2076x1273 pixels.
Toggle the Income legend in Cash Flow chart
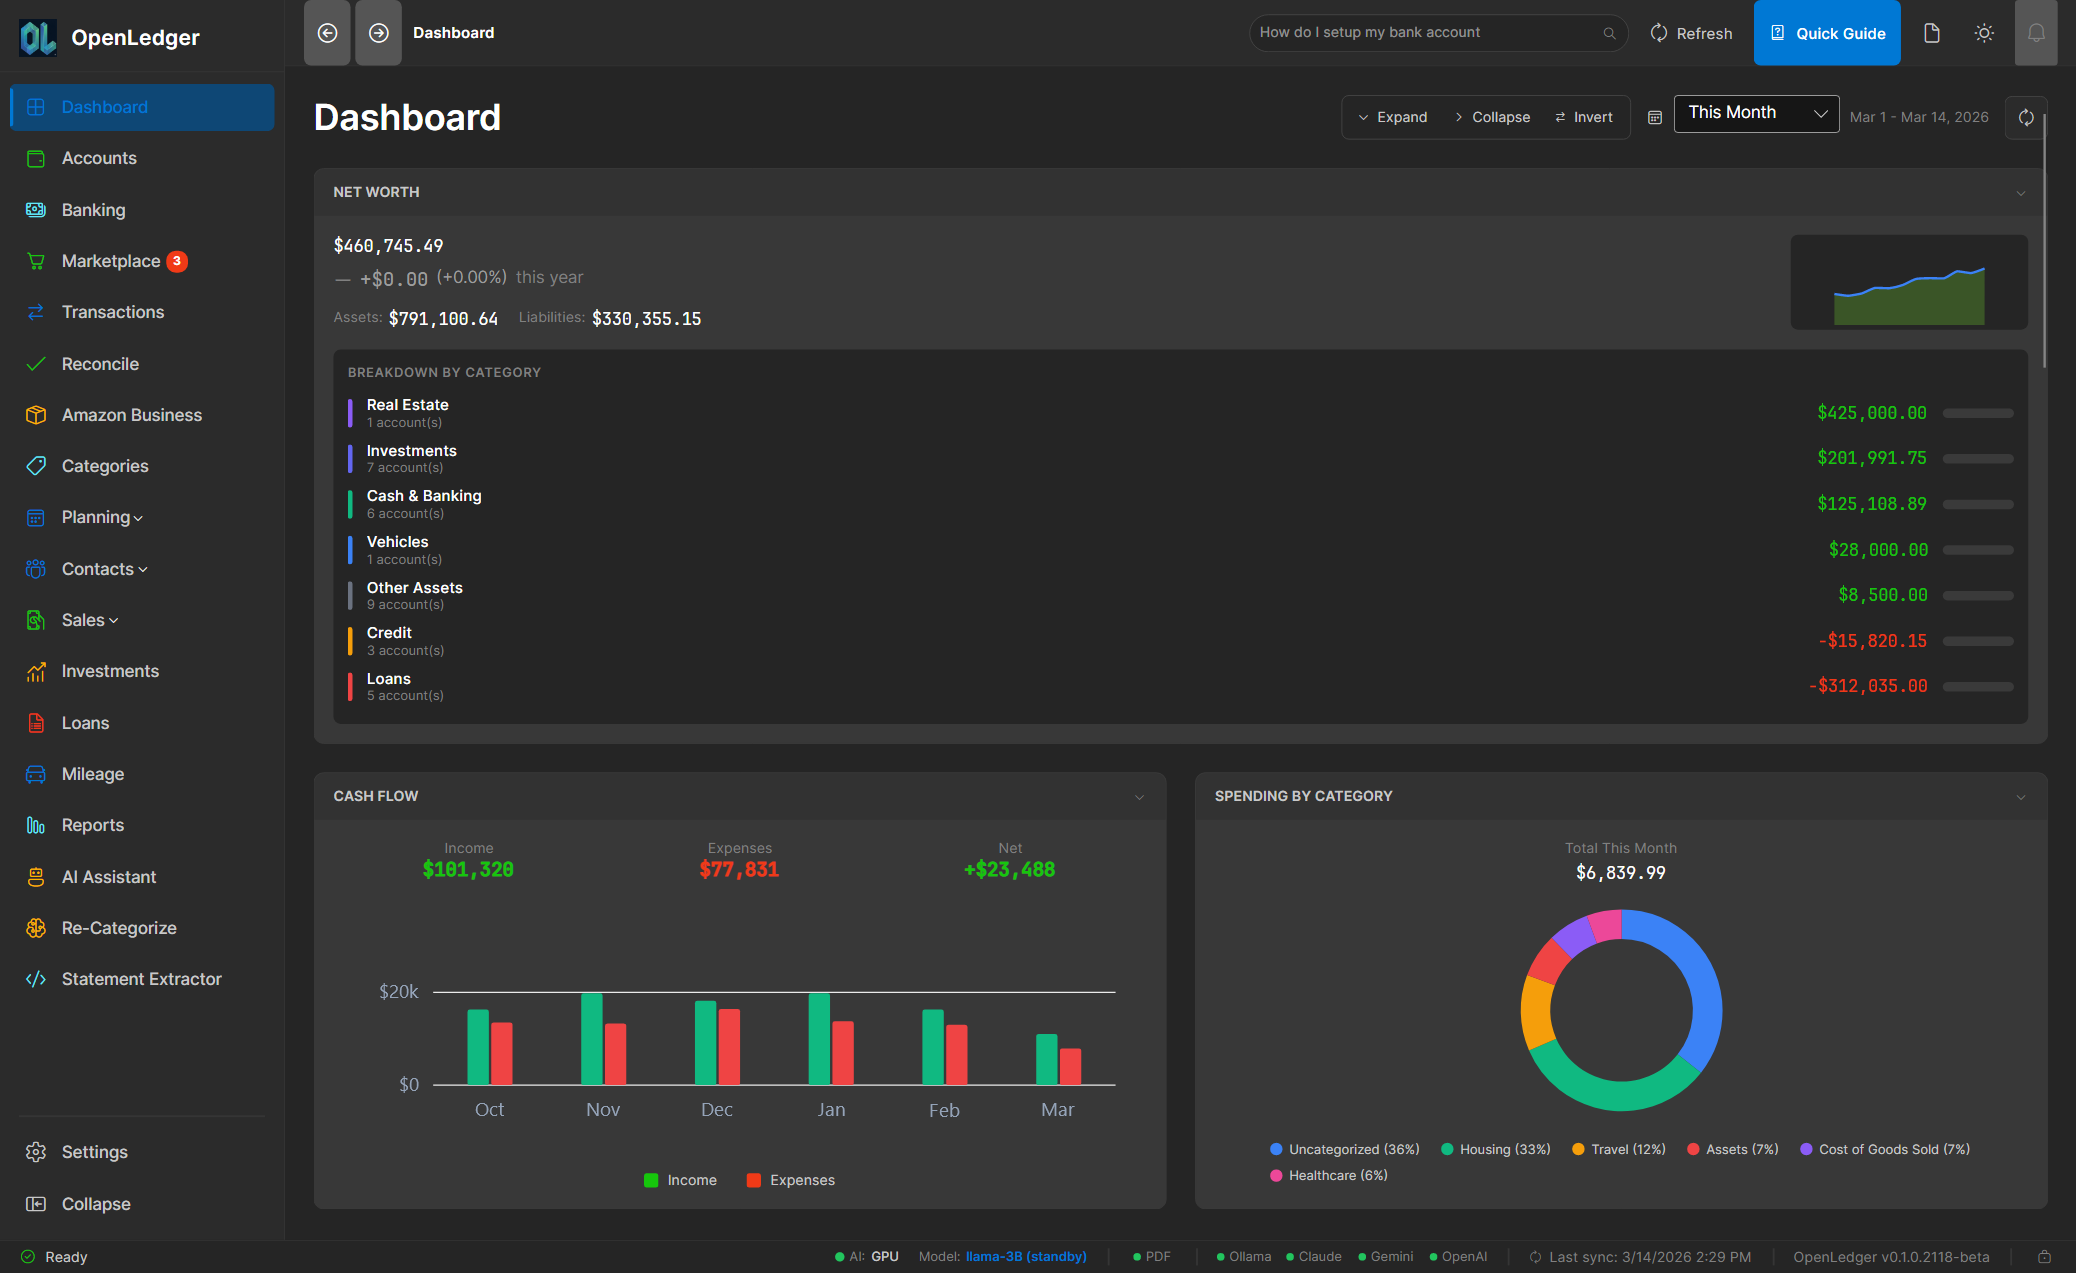click(680, 1180)
